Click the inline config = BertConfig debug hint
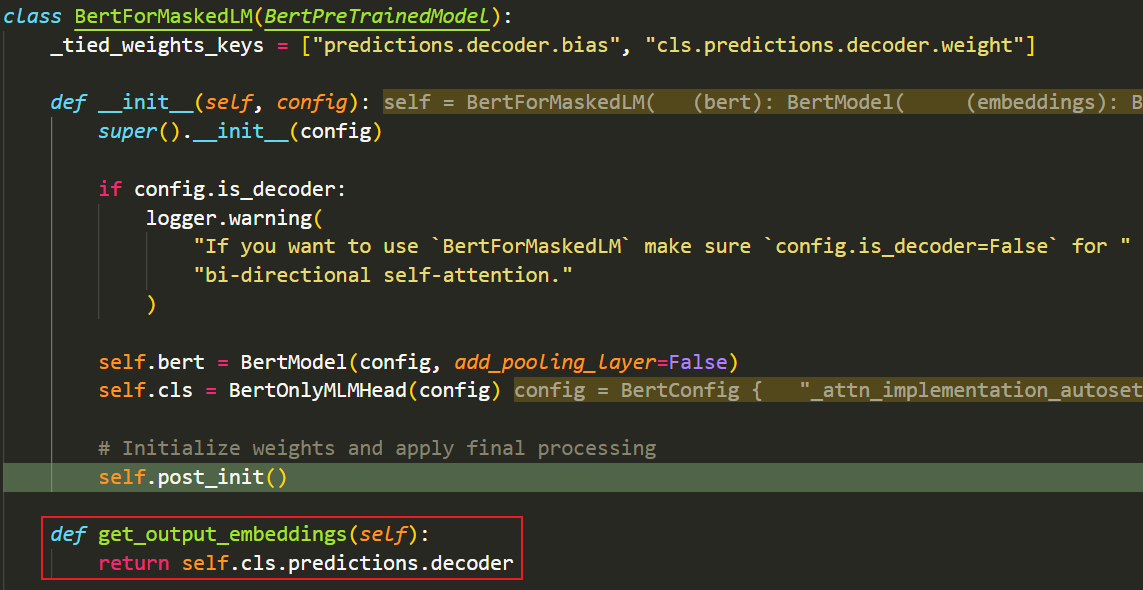 (x=829, y=390)
